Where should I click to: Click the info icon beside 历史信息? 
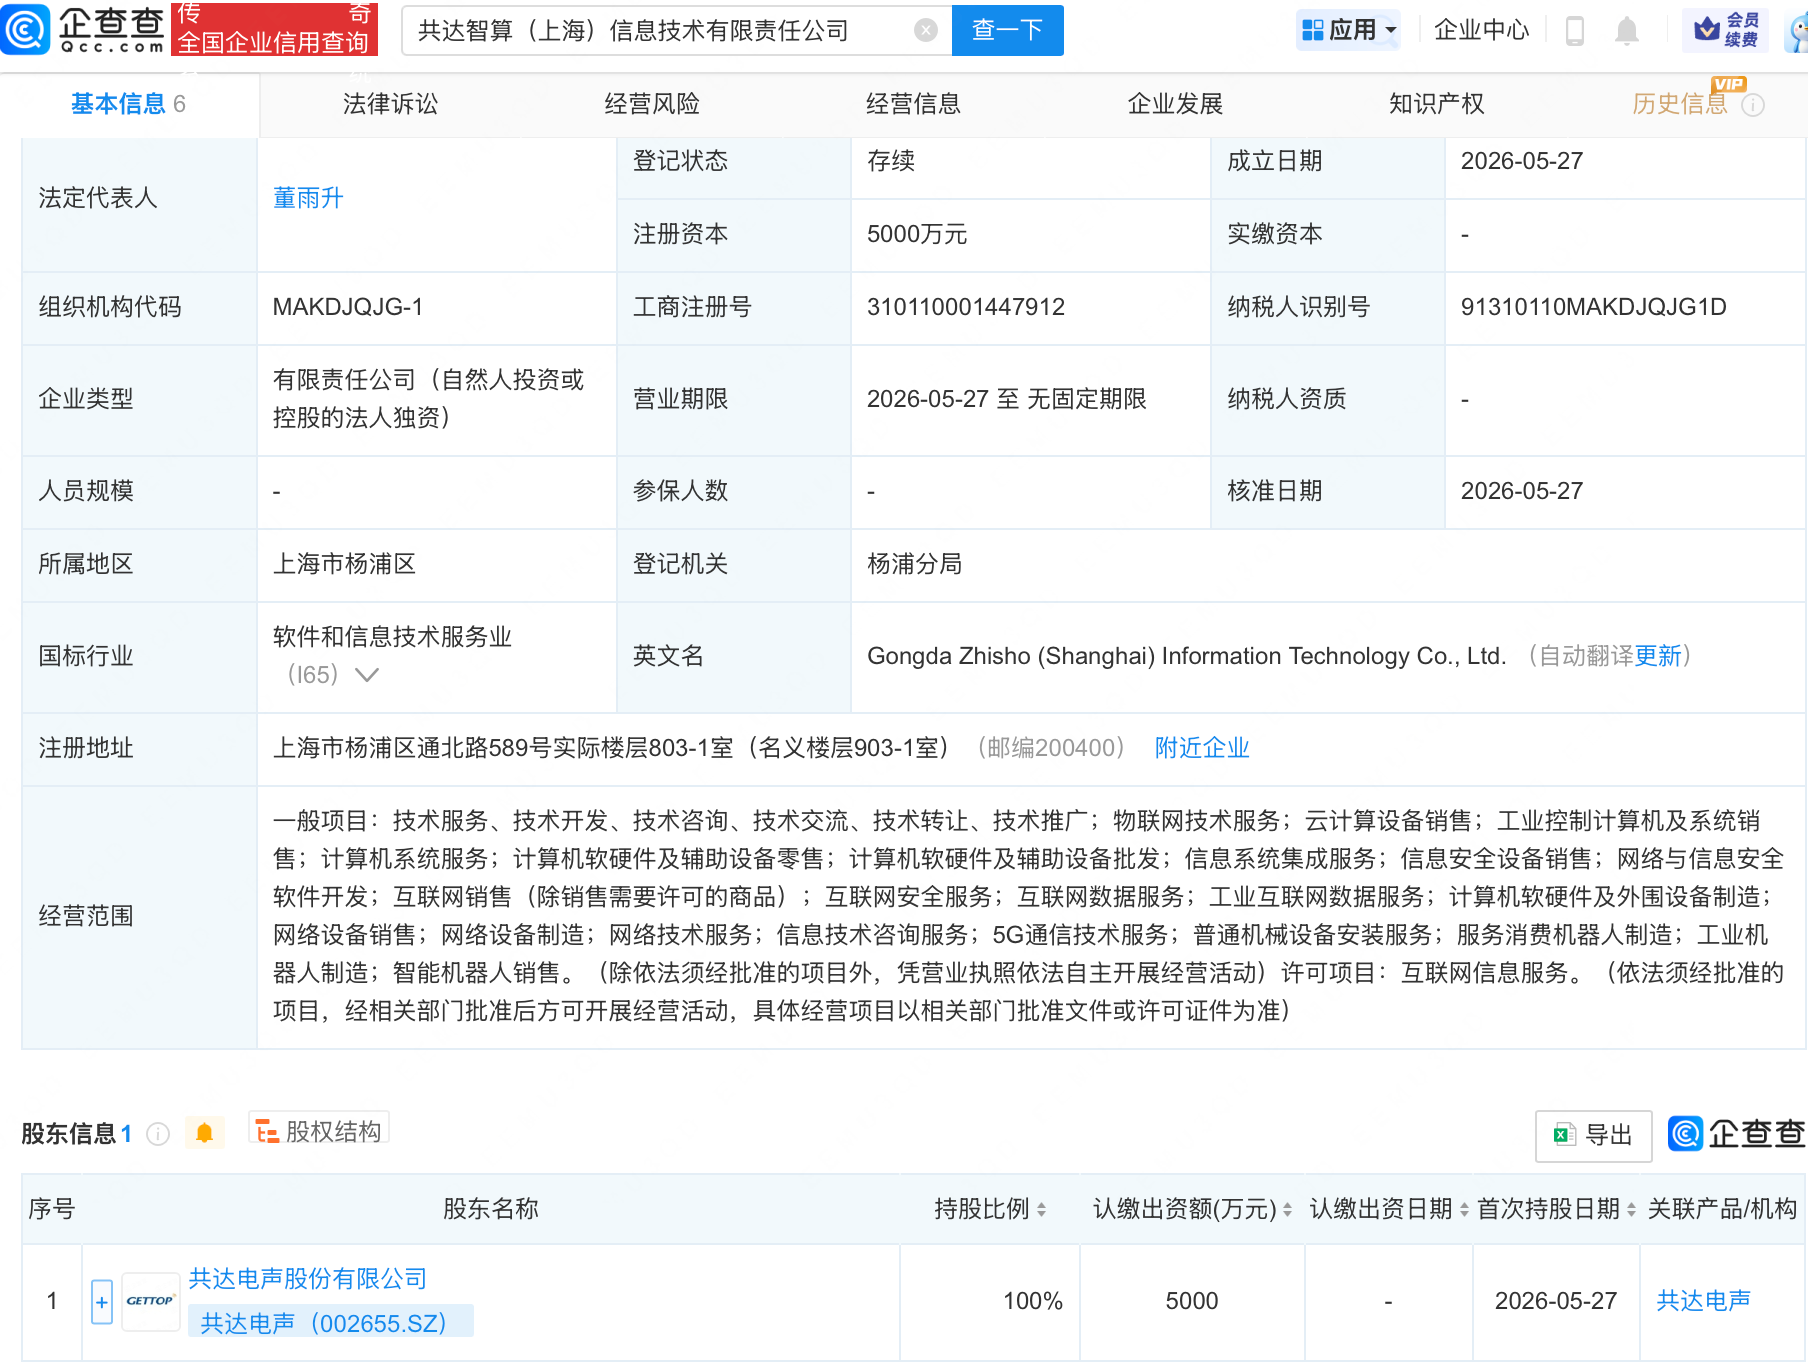[1753, 105]
